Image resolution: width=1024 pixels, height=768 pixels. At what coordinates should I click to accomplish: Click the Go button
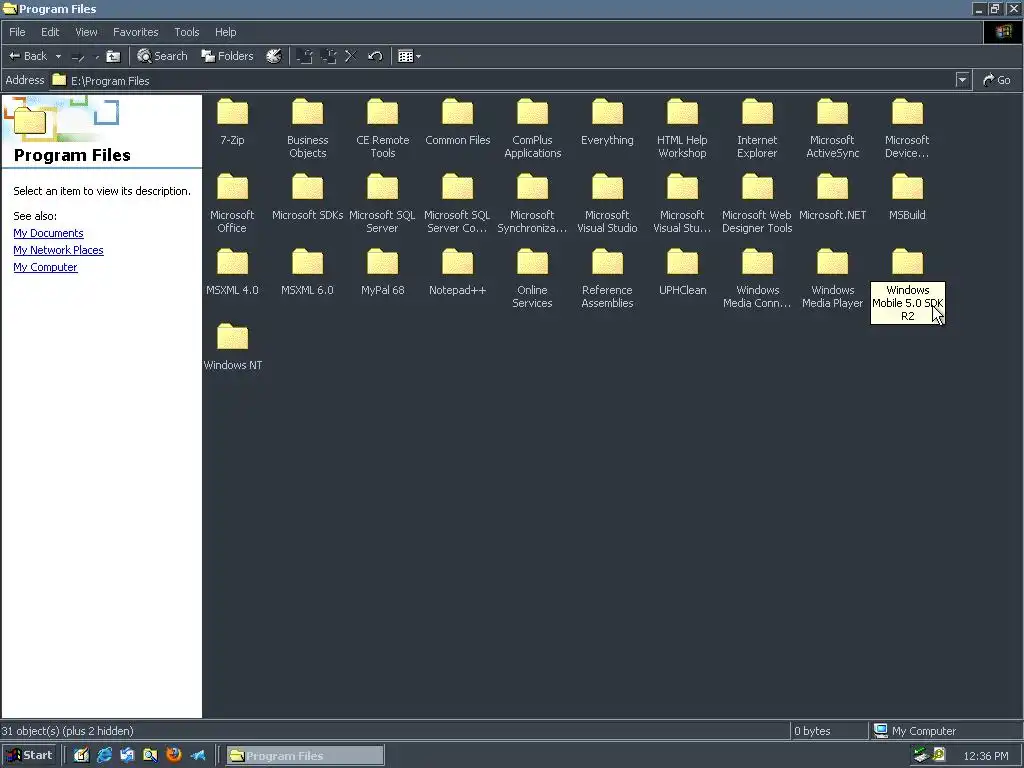click(997, 80)
